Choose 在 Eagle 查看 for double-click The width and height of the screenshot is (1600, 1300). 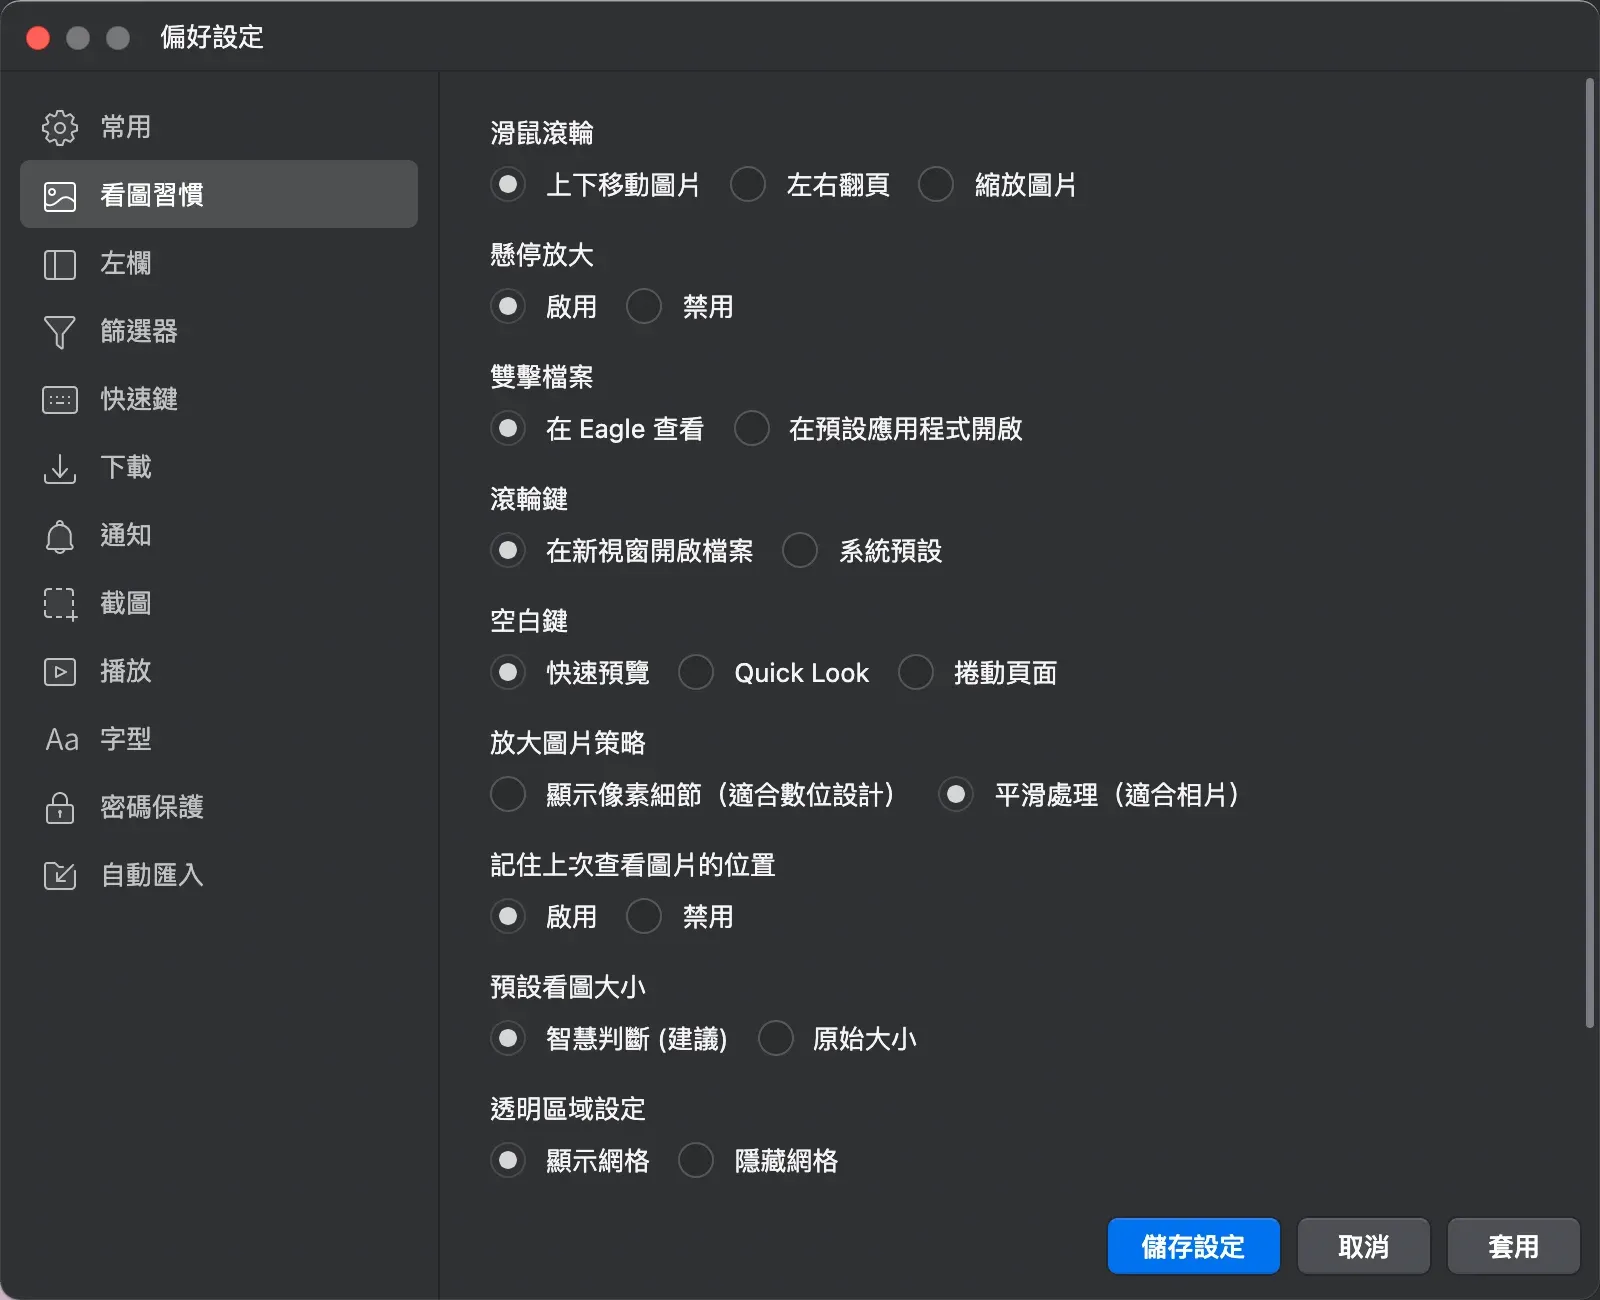click(x=508, y=429)
